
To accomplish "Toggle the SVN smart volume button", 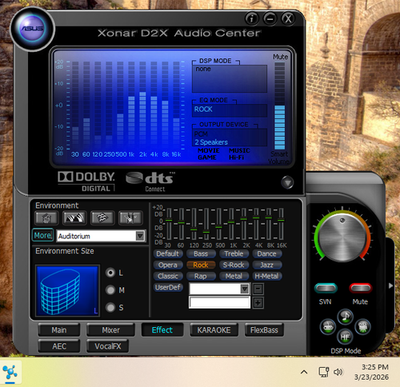I will (x=325, y=288).
